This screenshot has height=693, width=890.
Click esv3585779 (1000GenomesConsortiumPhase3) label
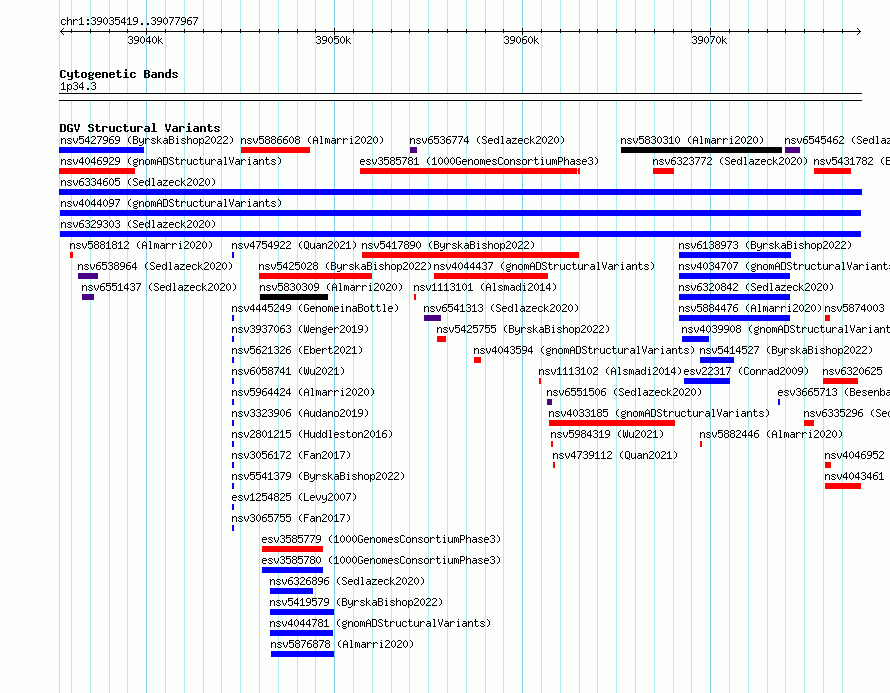(x=381, y=539)
